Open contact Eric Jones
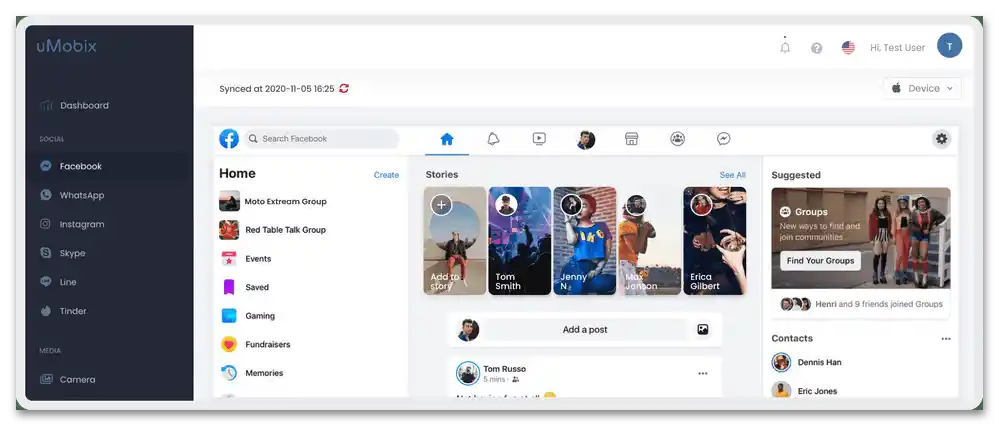The height and width of the screenshot is (426, 999). [x=817, y=391]
